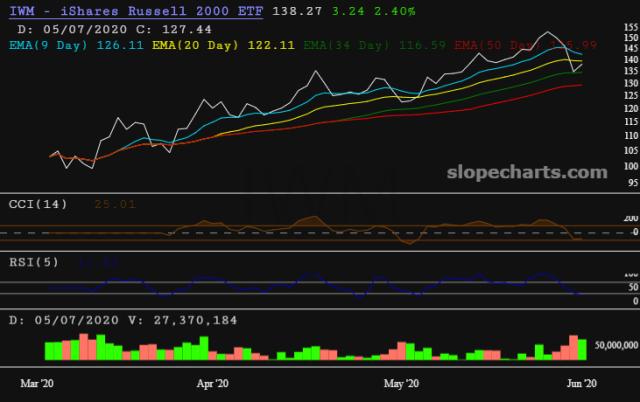Select the EMA(9 Day) legend label
The width and height of the screenshot is (640, 402).
49,45
